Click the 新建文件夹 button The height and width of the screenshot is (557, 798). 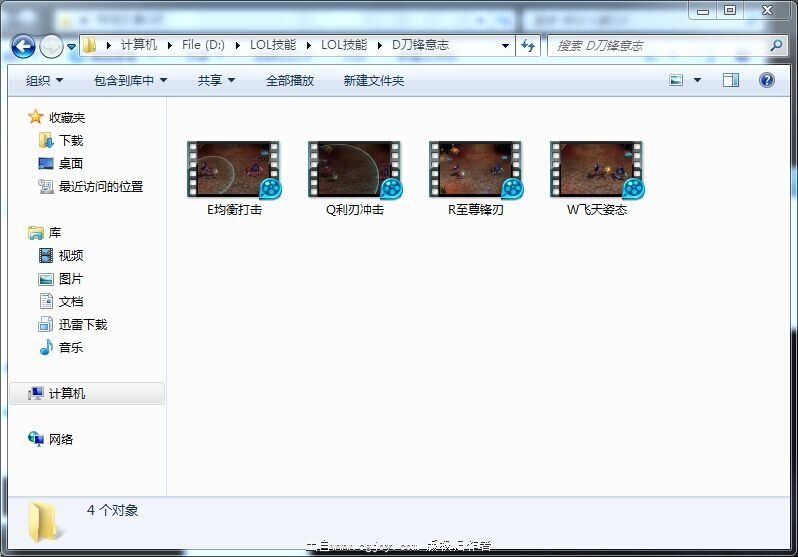373,81
